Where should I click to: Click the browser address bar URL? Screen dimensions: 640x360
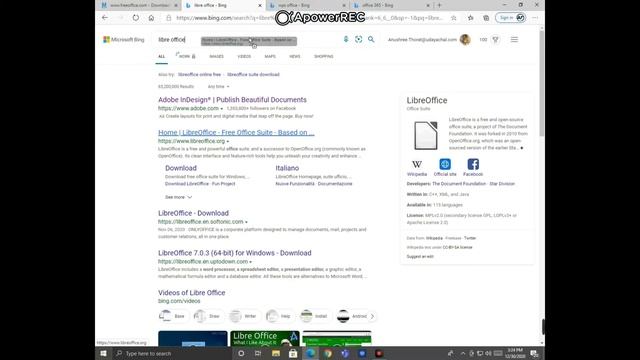tap(310, 18)
